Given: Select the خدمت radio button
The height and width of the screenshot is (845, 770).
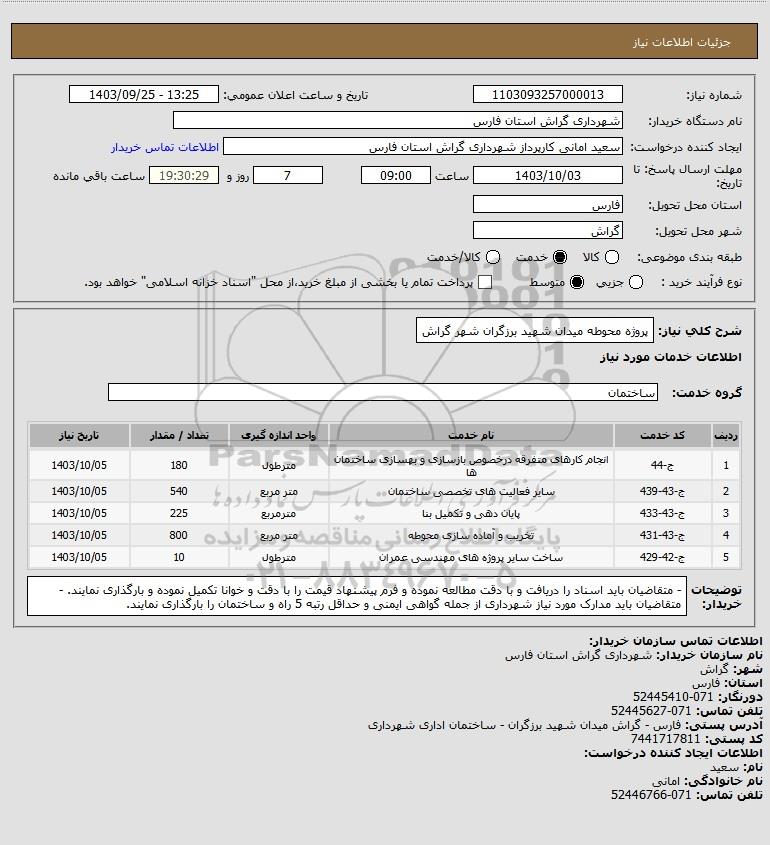Looking at the screenshot, I should pyautogui.click(x=560, y=258).
